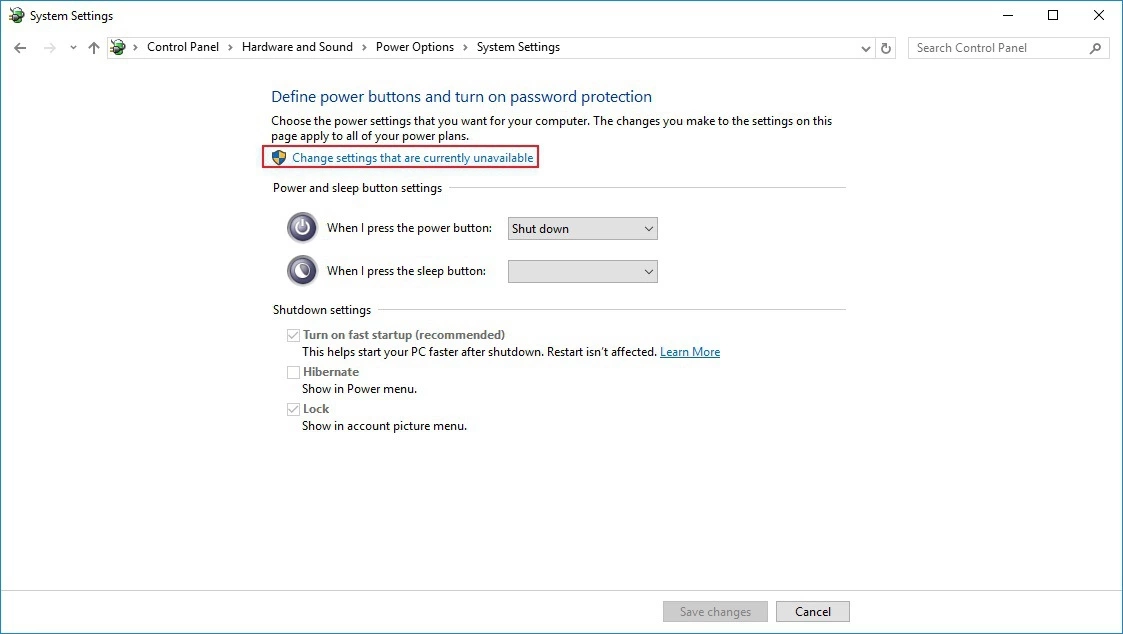Click the Up one level arrow
This screenshot has height=634, width=1123.
[94, 48]
